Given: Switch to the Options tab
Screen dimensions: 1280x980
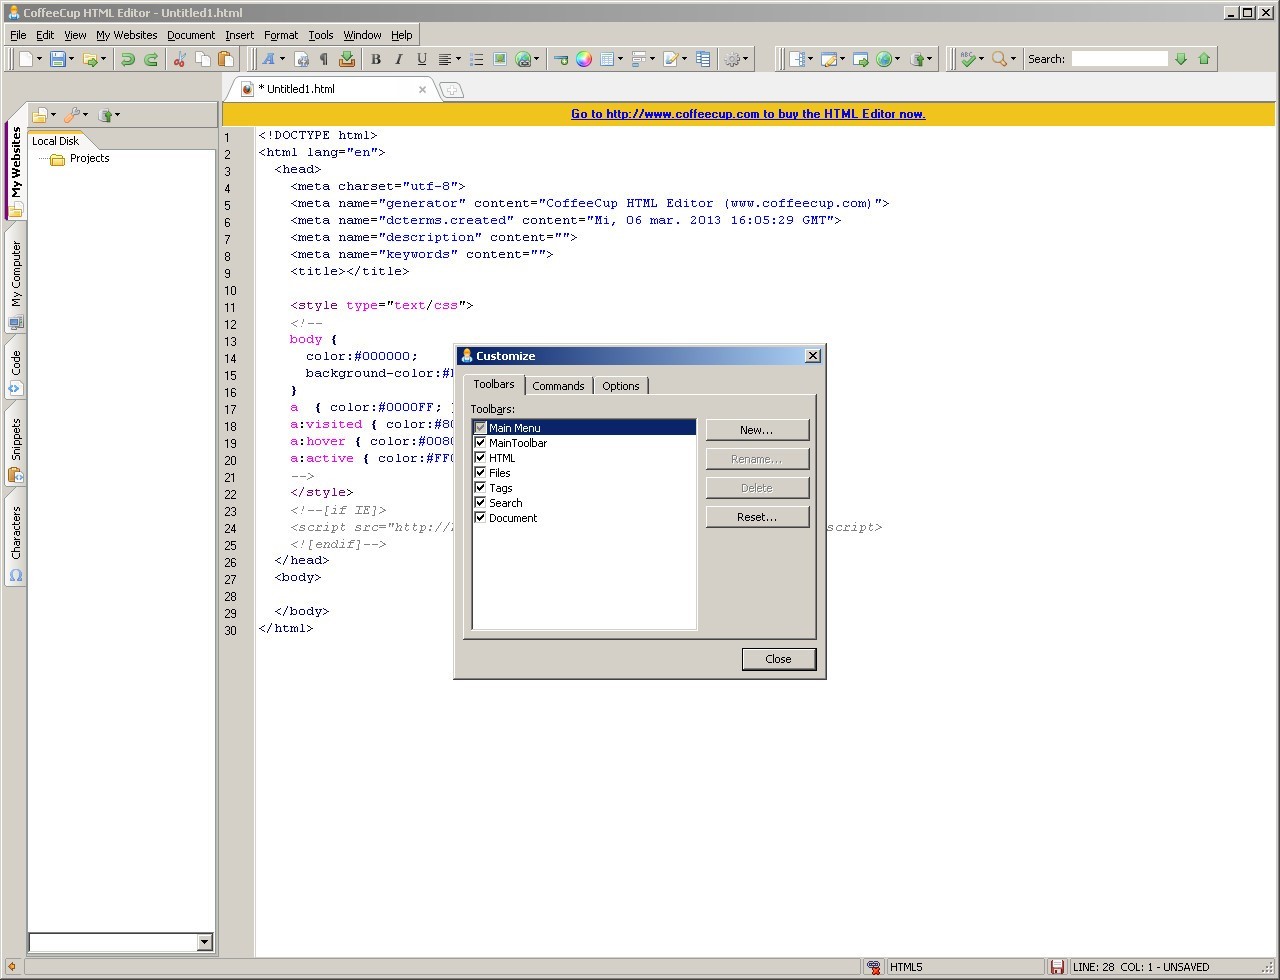Looking at the screenshot, I should (620, 386).
